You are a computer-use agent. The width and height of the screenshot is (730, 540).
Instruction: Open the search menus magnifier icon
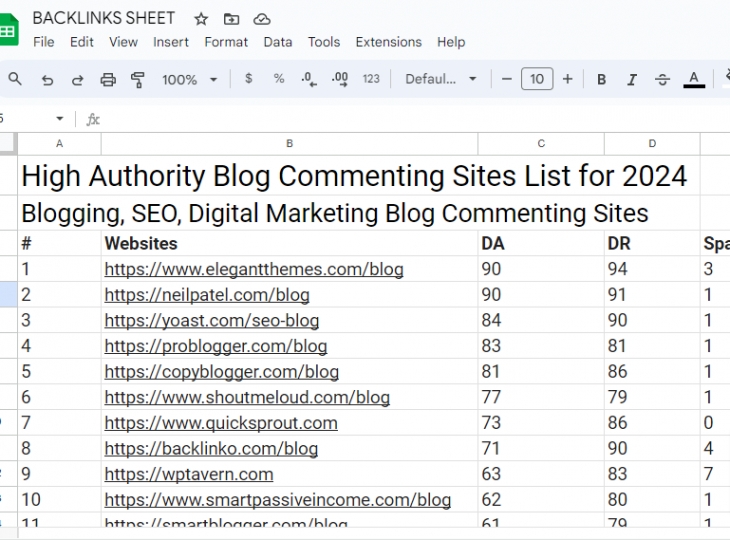[x=15, y=79]
